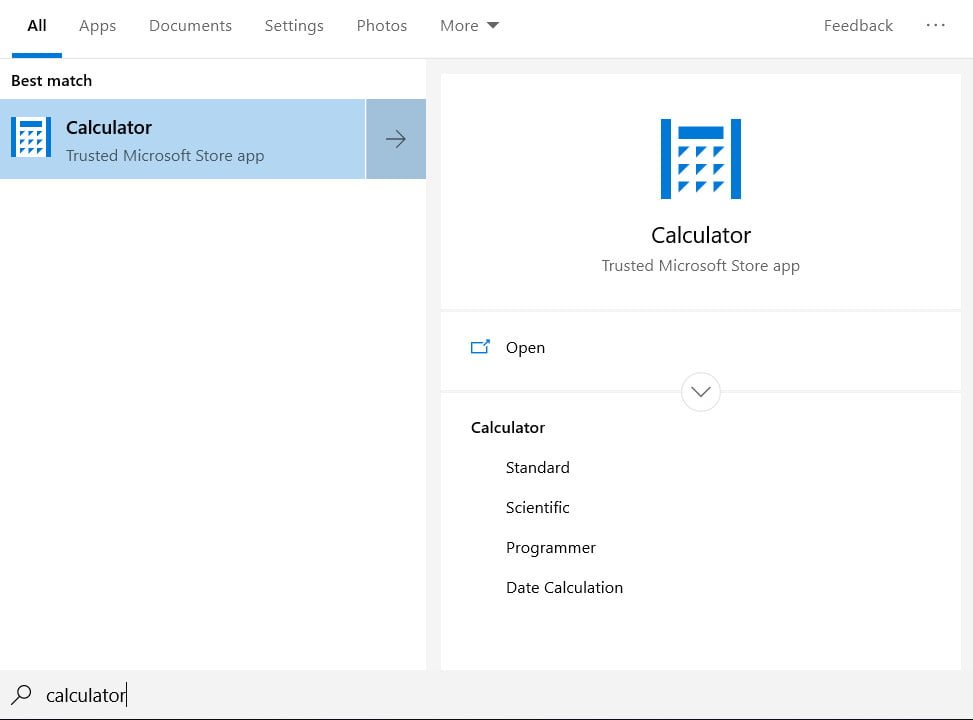Click the large Calculator app icon
The image size is (973, 720).
[x=701, y=159]
